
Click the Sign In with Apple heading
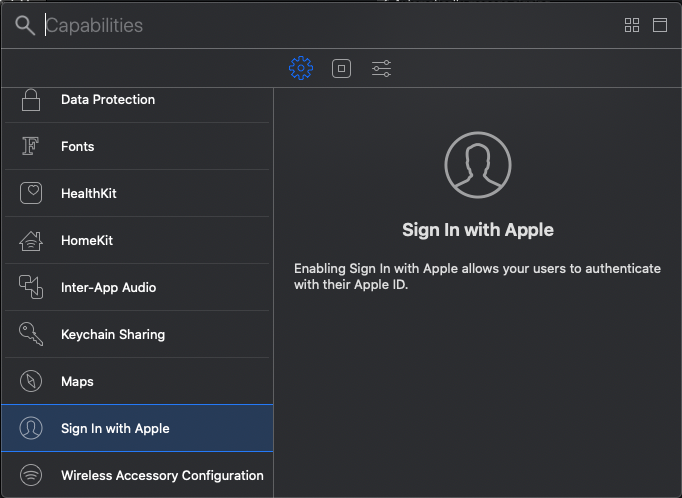pyautogui.click(x=477, y=230)
